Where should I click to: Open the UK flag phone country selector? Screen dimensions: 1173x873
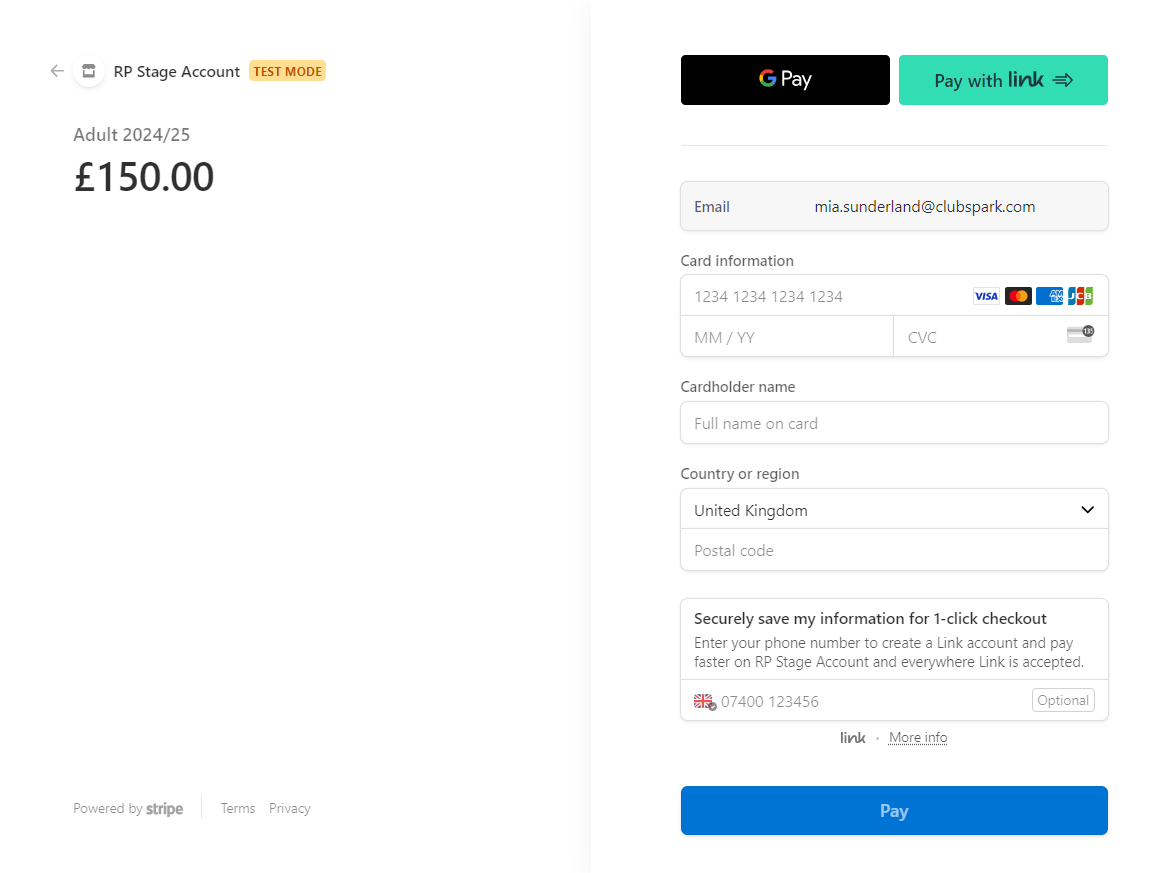705,702
